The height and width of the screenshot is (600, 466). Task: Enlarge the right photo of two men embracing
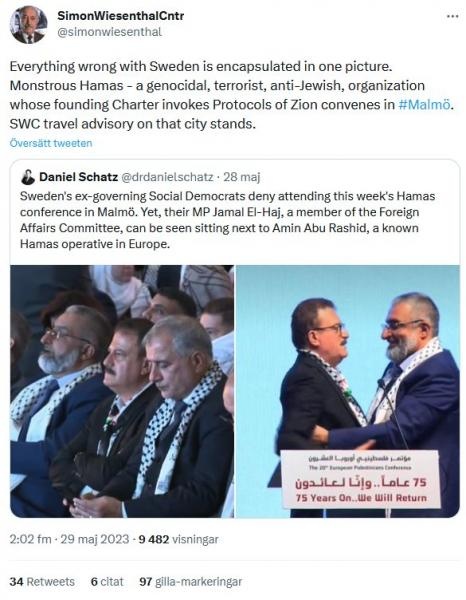[348, 391]
